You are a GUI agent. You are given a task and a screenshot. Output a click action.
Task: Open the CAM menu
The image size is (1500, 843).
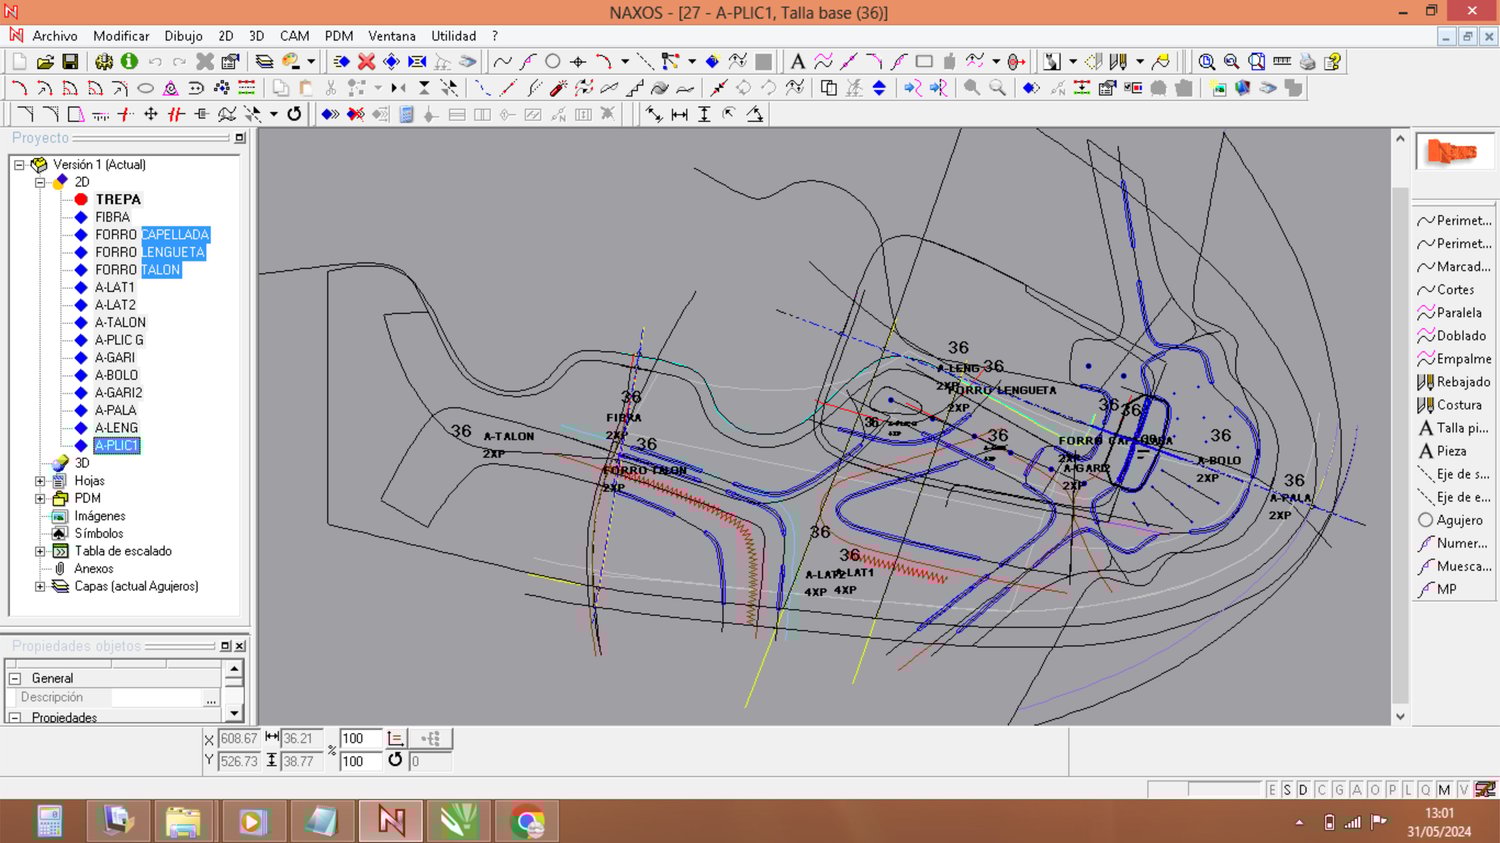point(294,36)
